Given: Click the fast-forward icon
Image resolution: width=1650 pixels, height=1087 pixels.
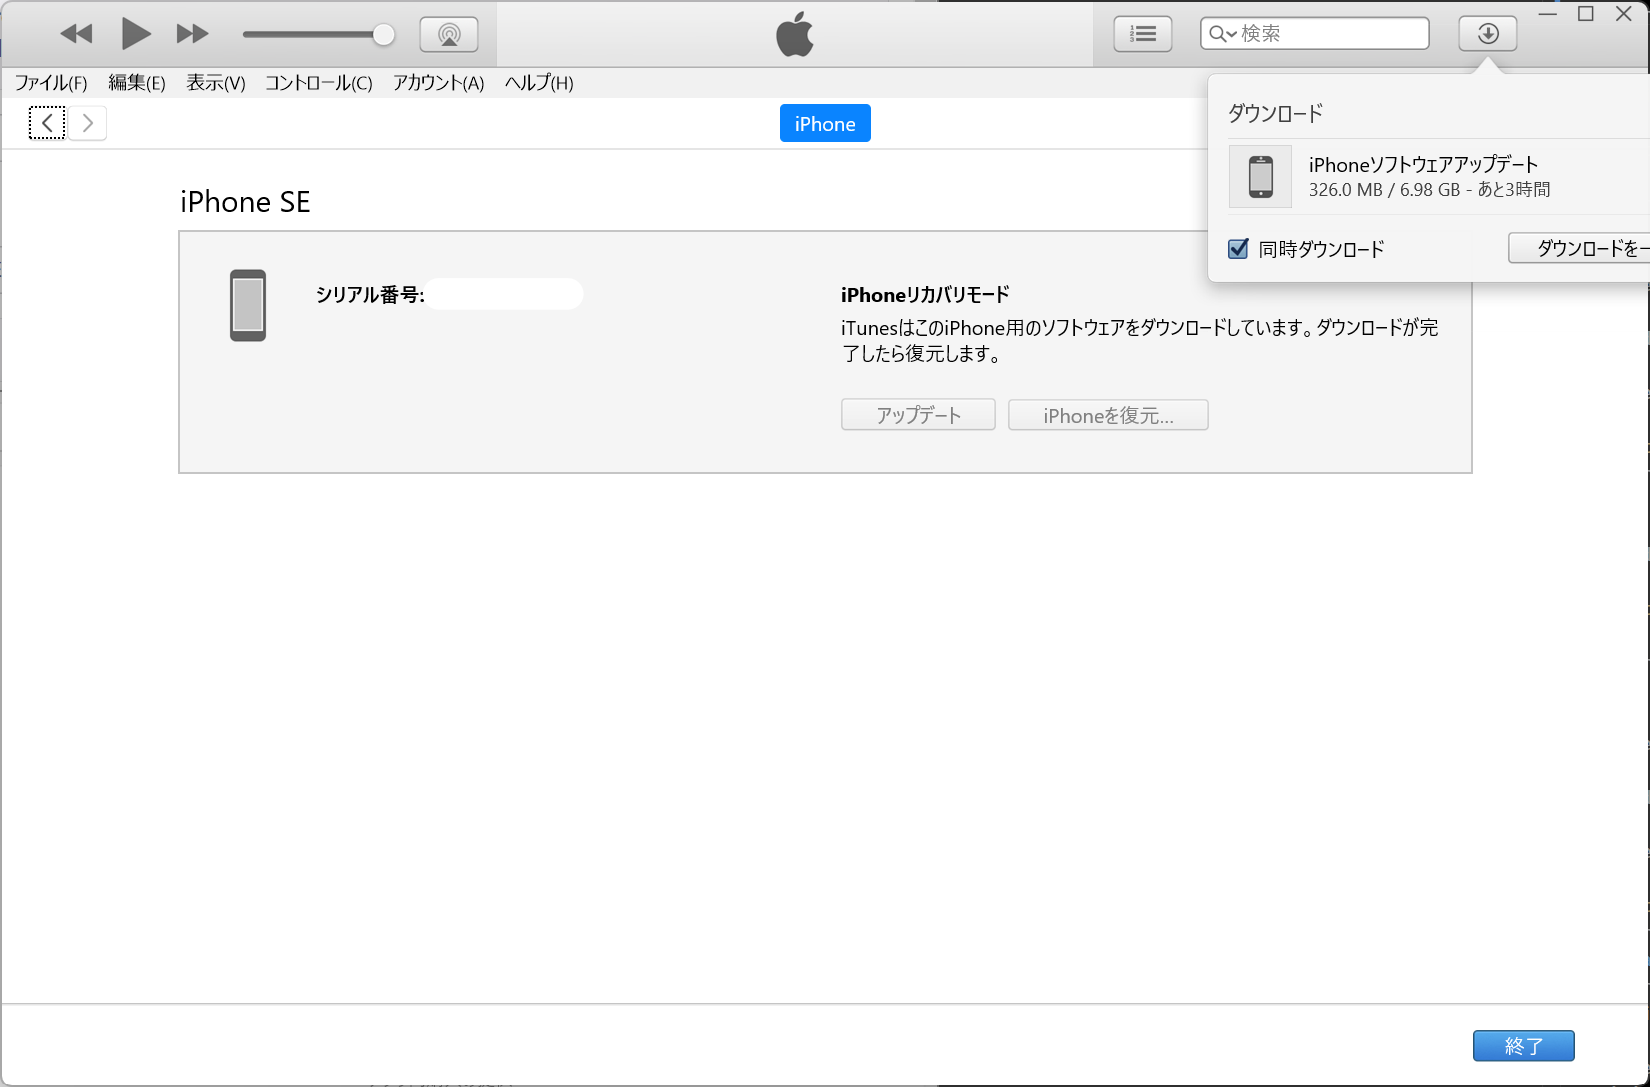Looking at the screenshot, I should pos(191,33).
